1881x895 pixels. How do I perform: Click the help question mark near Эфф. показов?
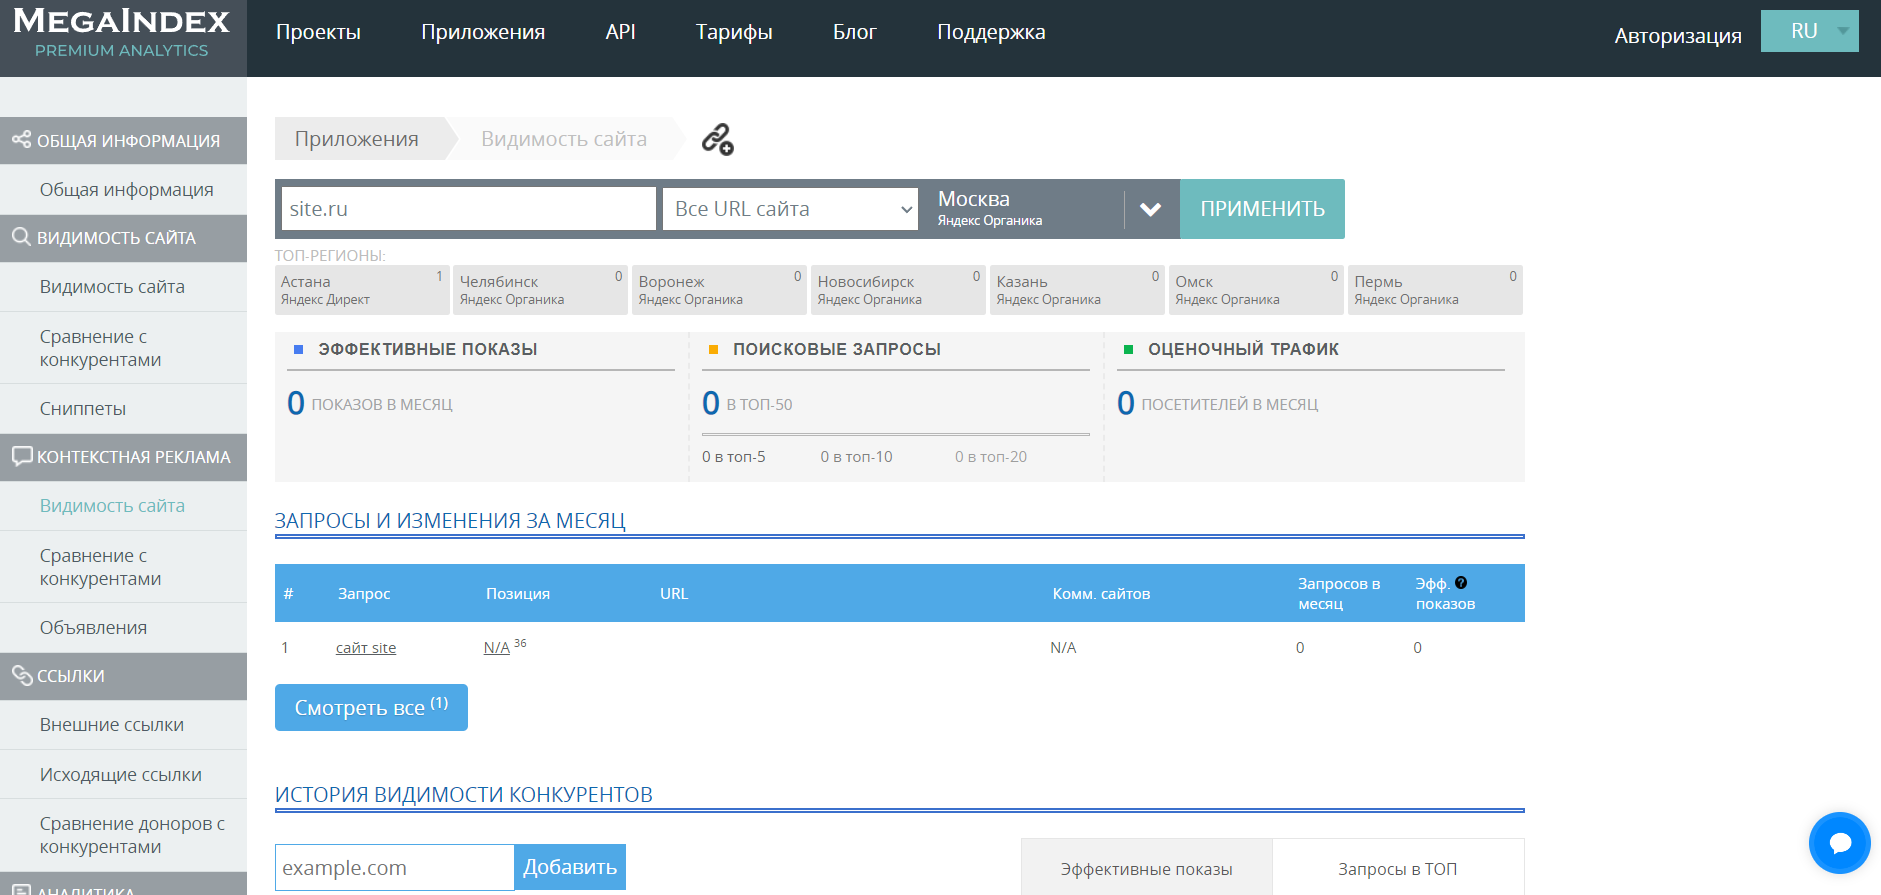coord(1461,583)
